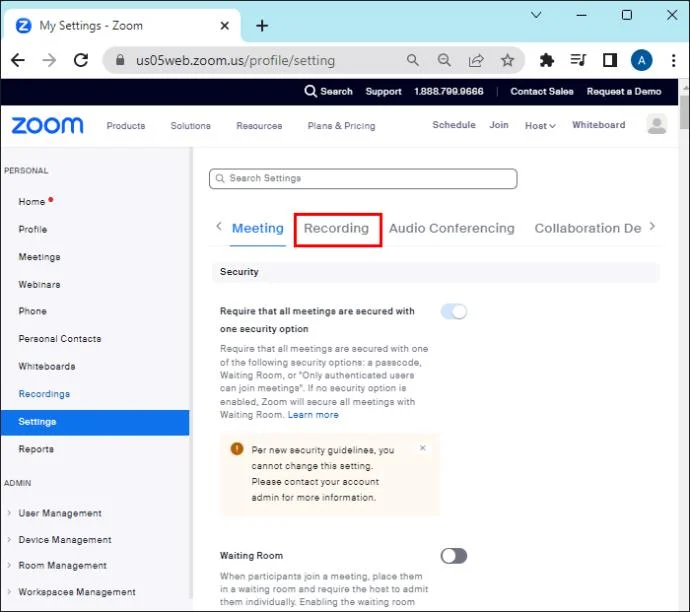Click the share page icon in address bar
This screenshot has height=612, width=690.
coord(476,60)
